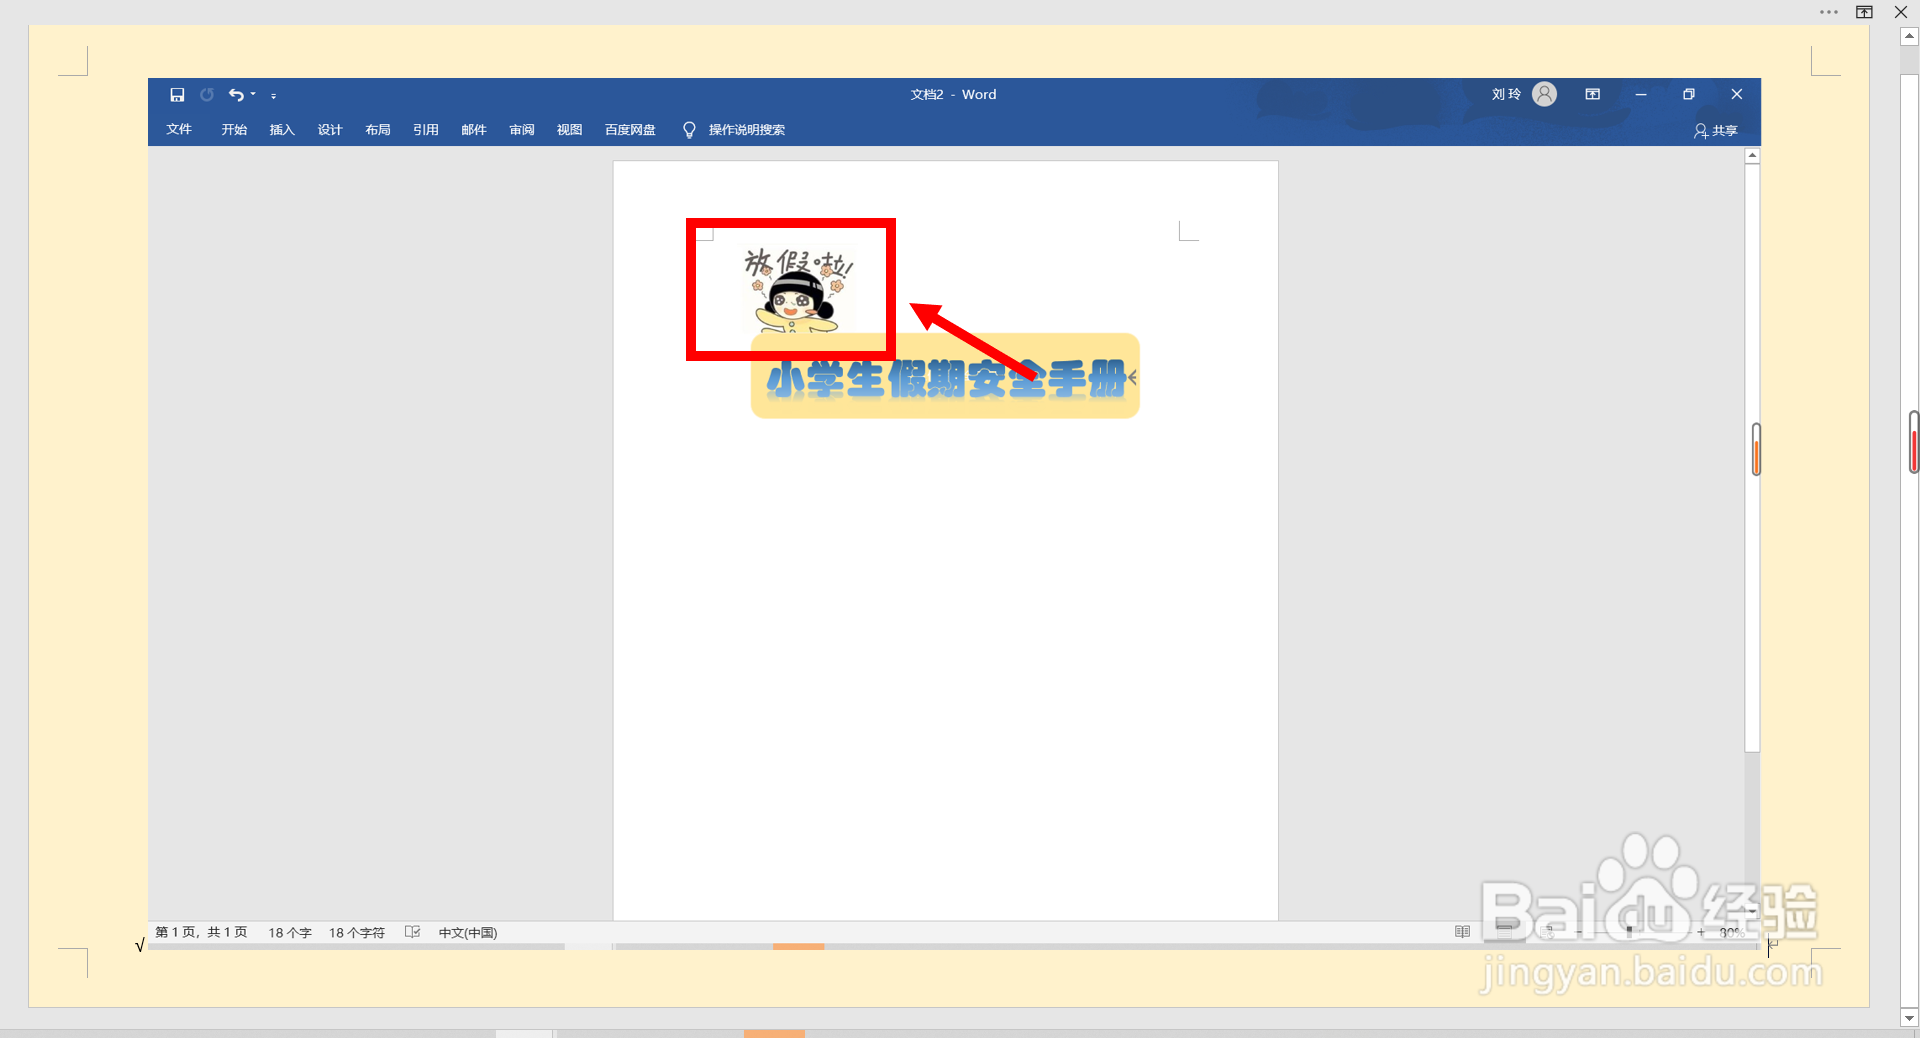
Task: Click the greyed repeat/redo arrow icon
Action: 207,95
